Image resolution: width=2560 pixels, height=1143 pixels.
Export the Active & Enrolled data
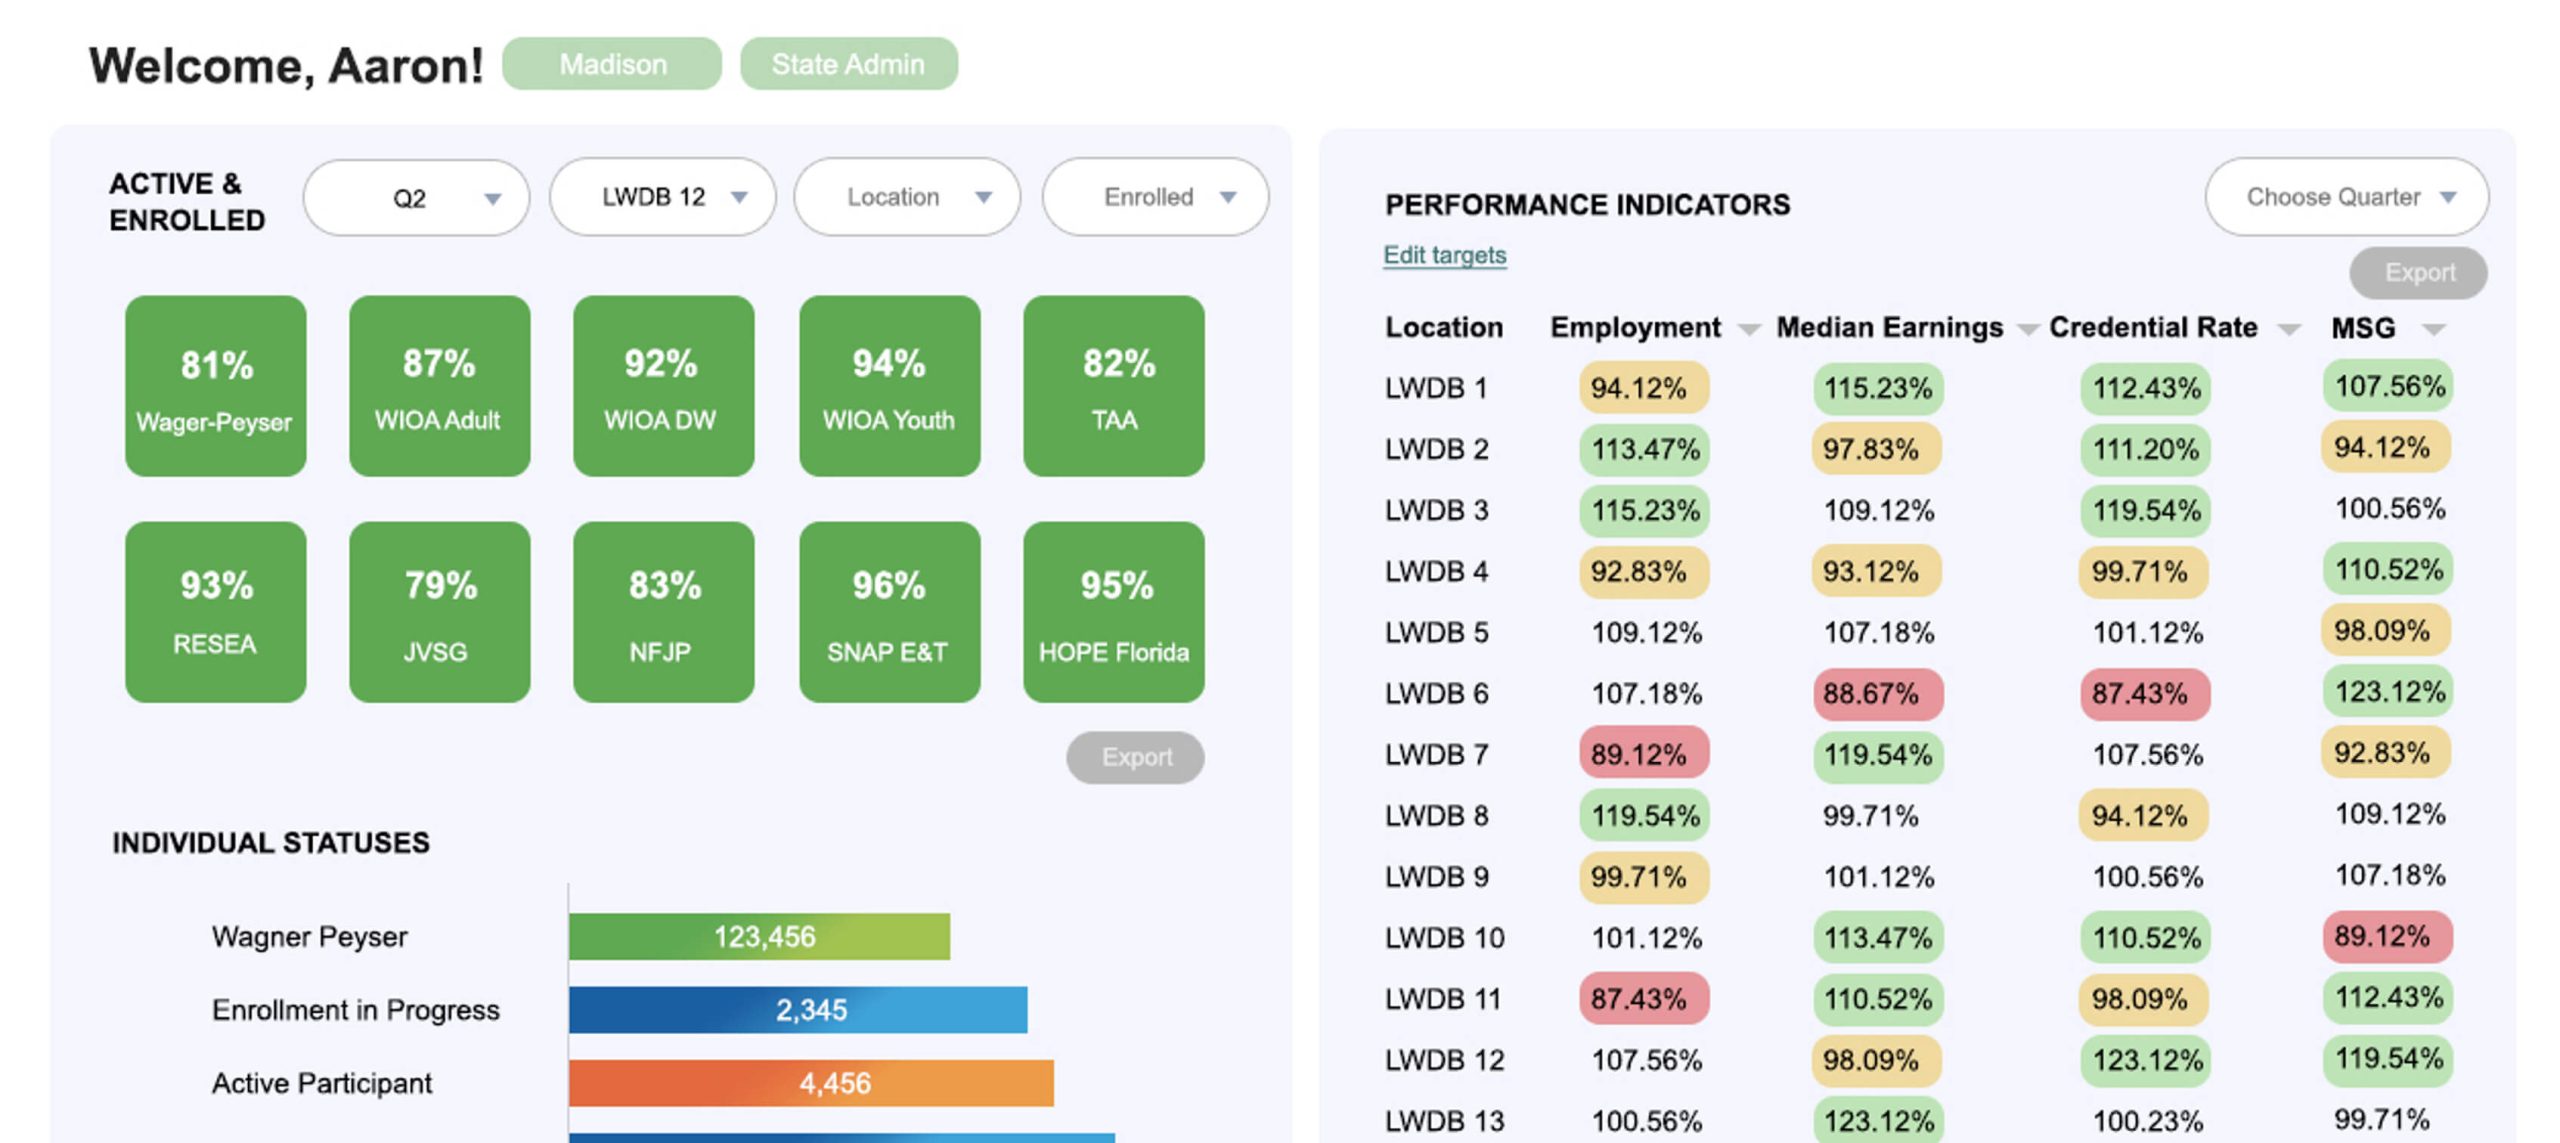1135,757
